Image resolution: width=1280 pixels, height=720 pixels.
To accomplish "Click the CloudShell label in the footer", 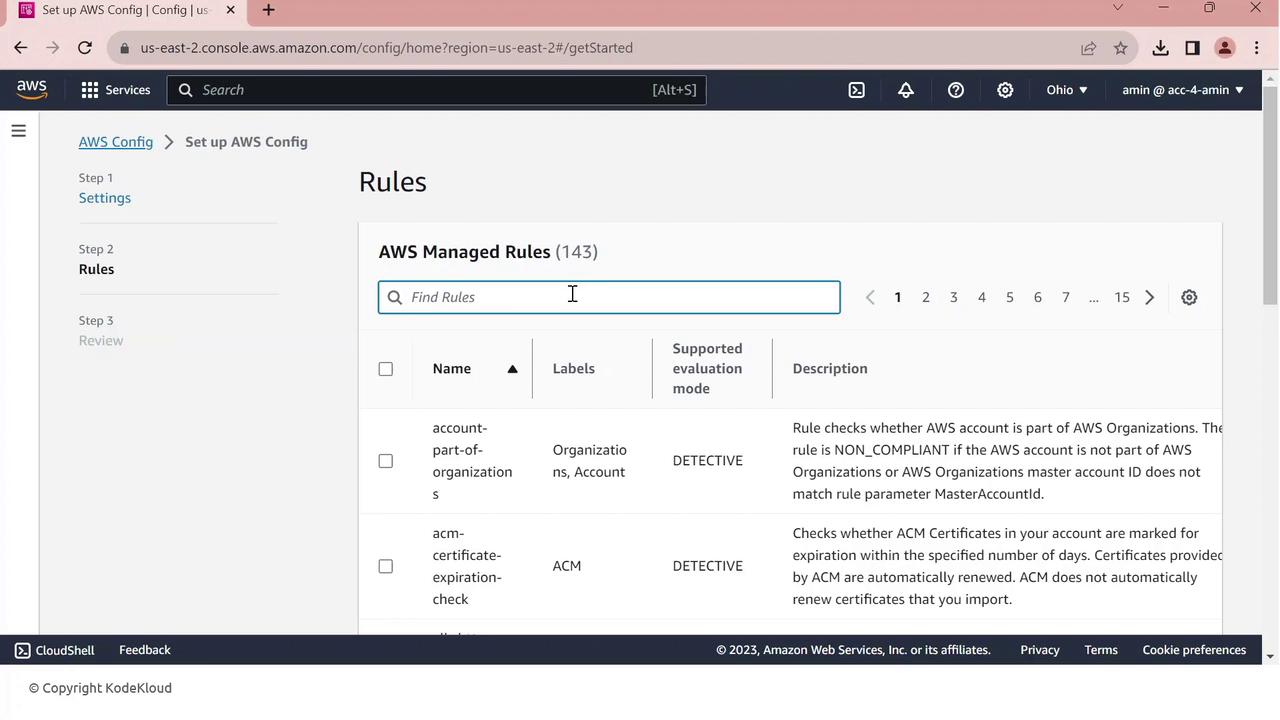I will (65, 650).
